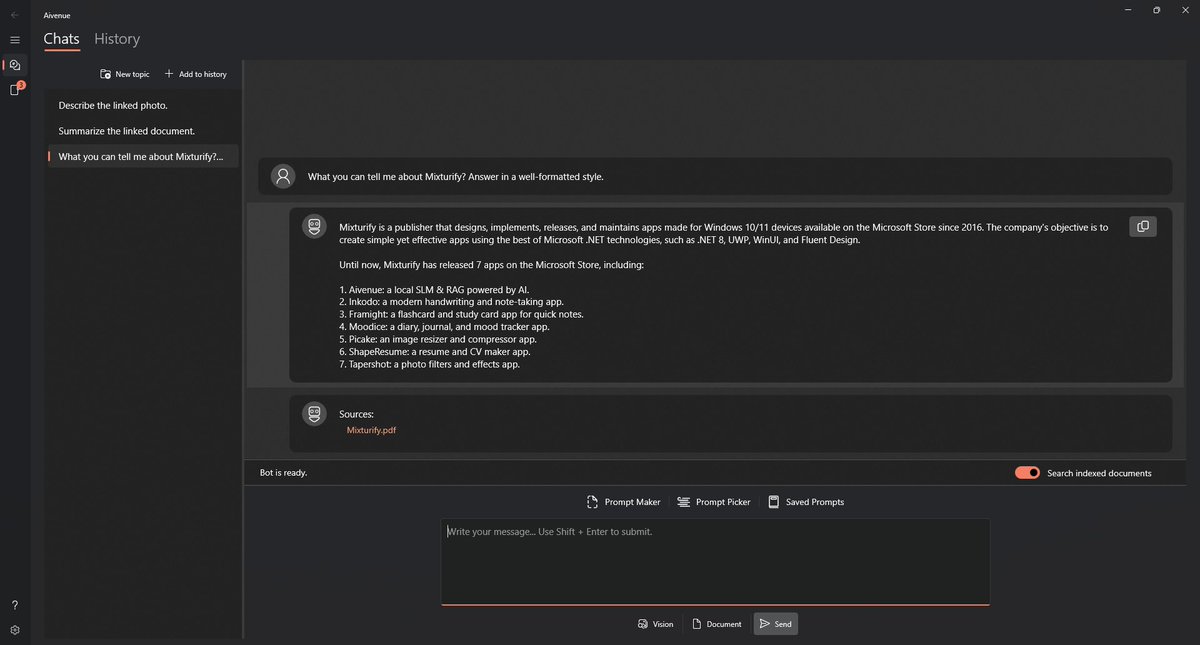Maximize or restore the Aivenue window
The width and height of the screenshot is (1200, 645).
click(x=1156, y=10)
